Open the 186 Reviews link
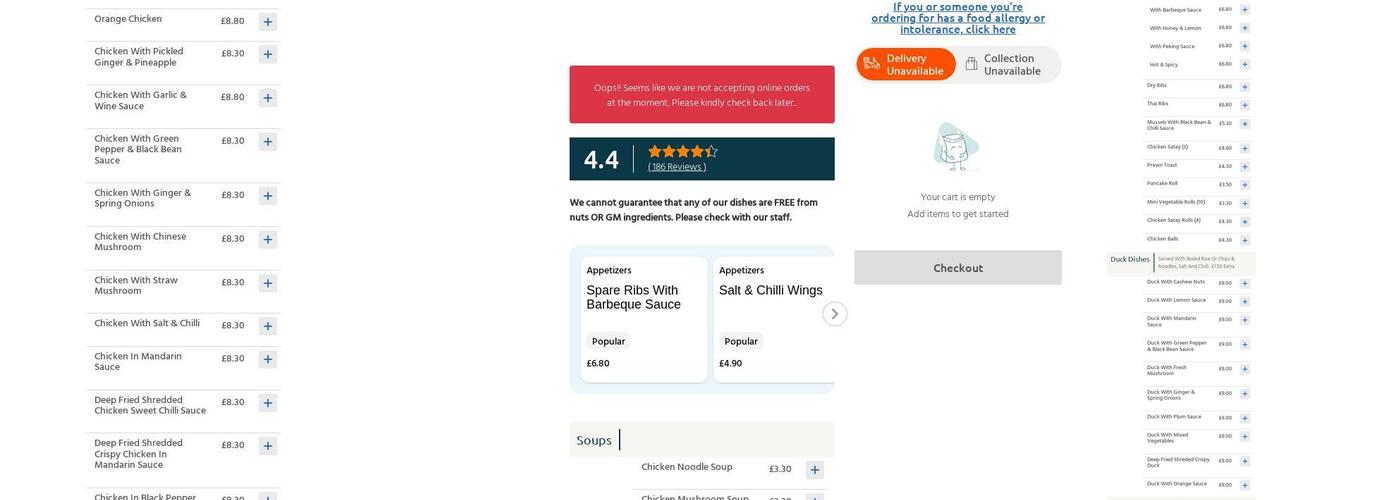This screenshot has width=1400, height=500. pyautogui.click(x=677, y=167)
